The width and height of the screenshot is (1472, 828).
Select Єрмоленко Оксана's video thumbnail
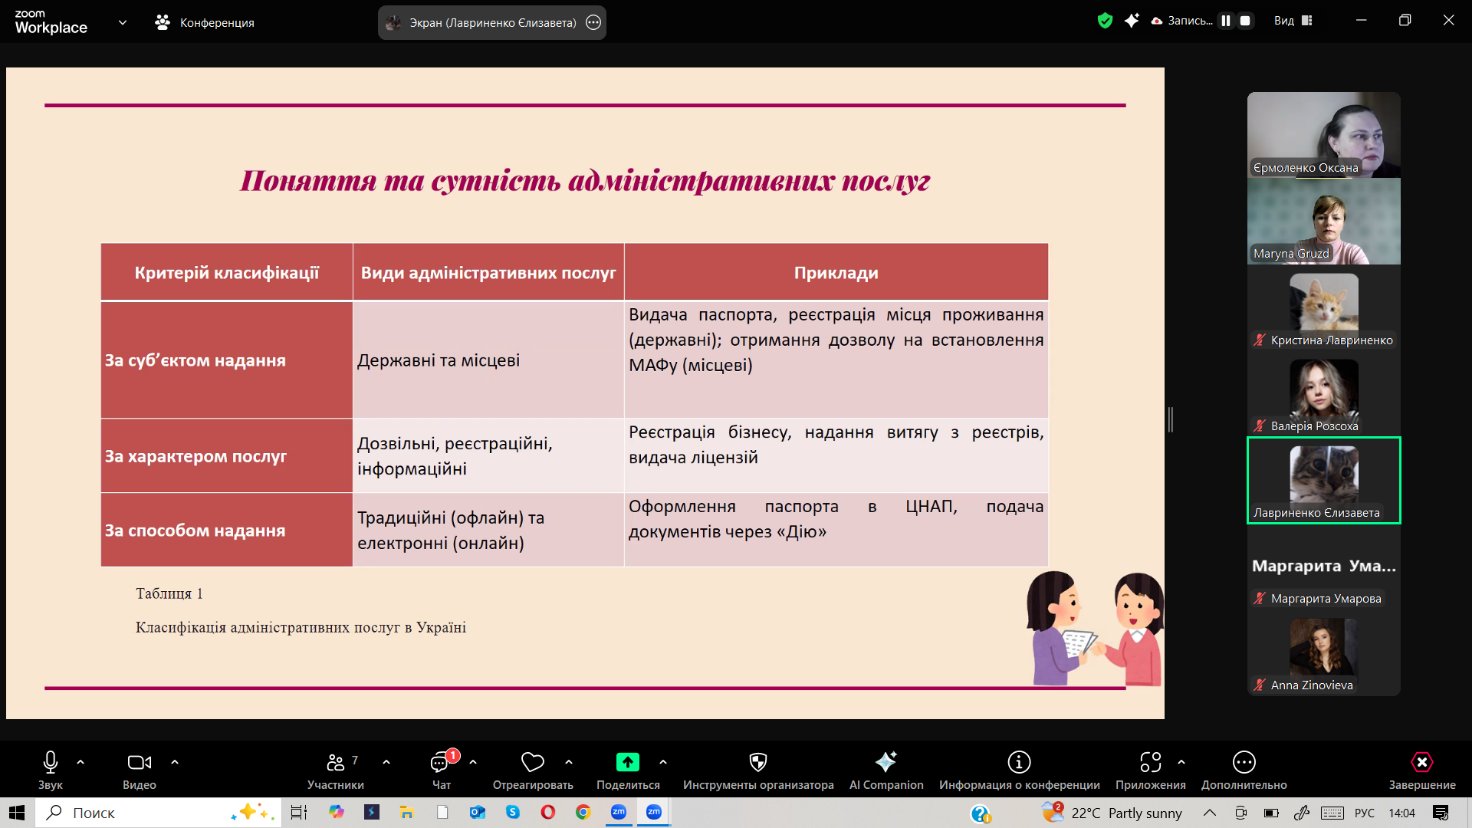coord(1323,135)
